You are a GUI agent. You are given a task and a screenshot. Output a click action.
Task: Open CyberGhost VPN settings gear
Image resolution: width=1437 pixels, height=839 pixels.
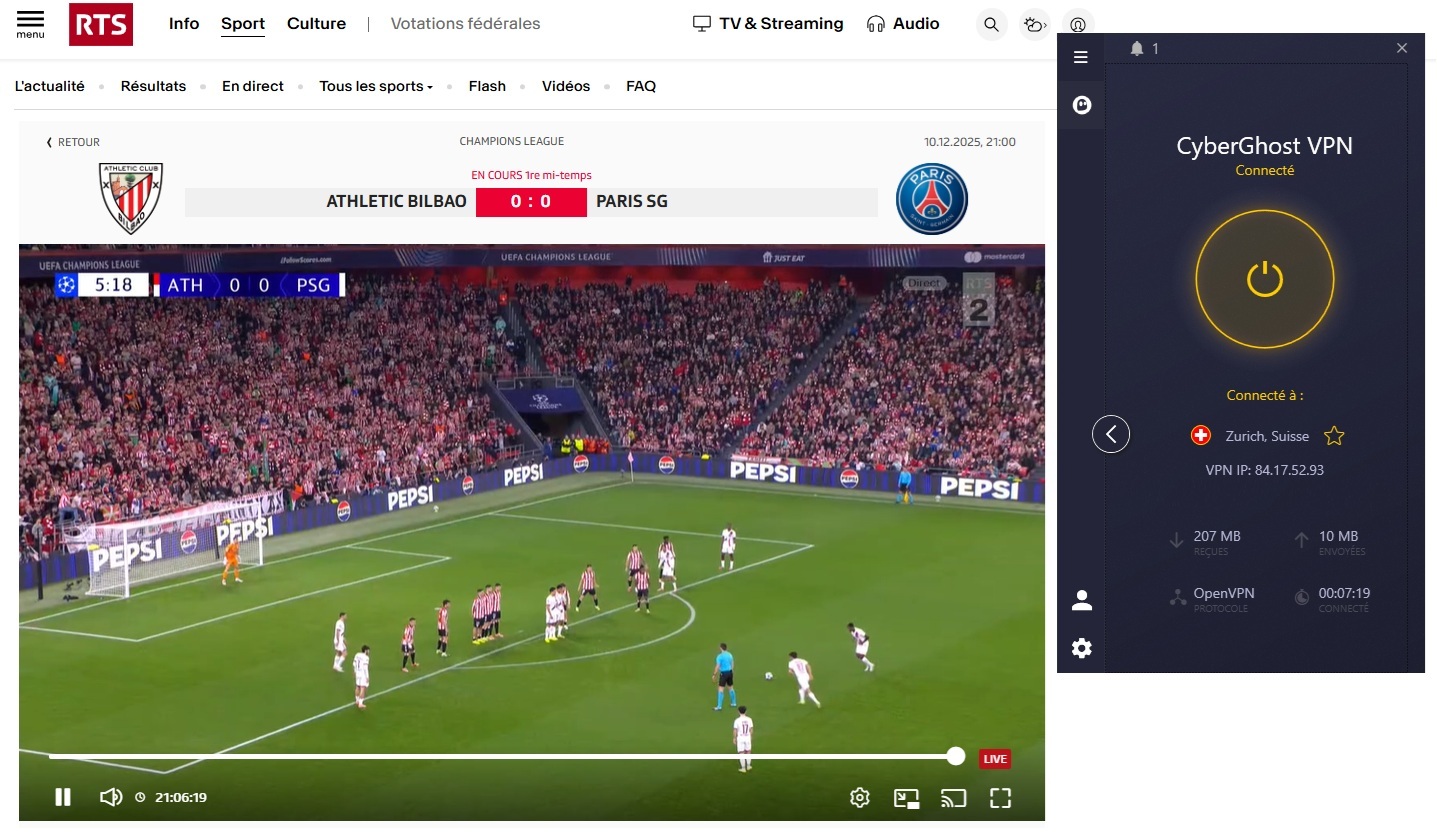pos(1081,648)
